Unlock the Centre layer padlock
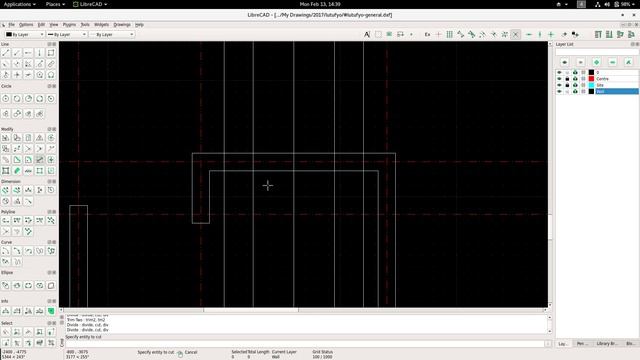The image size is (640, 360). point(567,79)
